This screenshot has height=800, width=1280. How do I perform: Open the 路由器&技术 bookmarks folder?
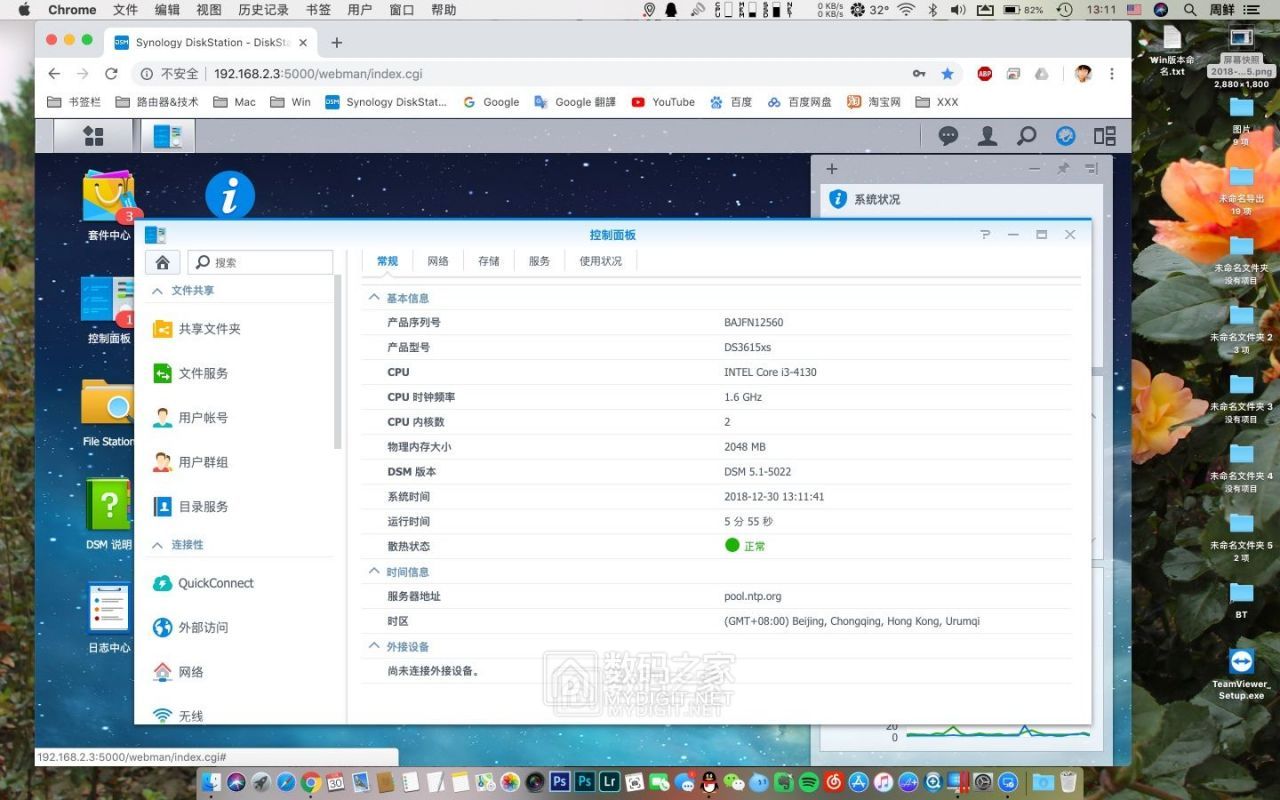point(157,102)
